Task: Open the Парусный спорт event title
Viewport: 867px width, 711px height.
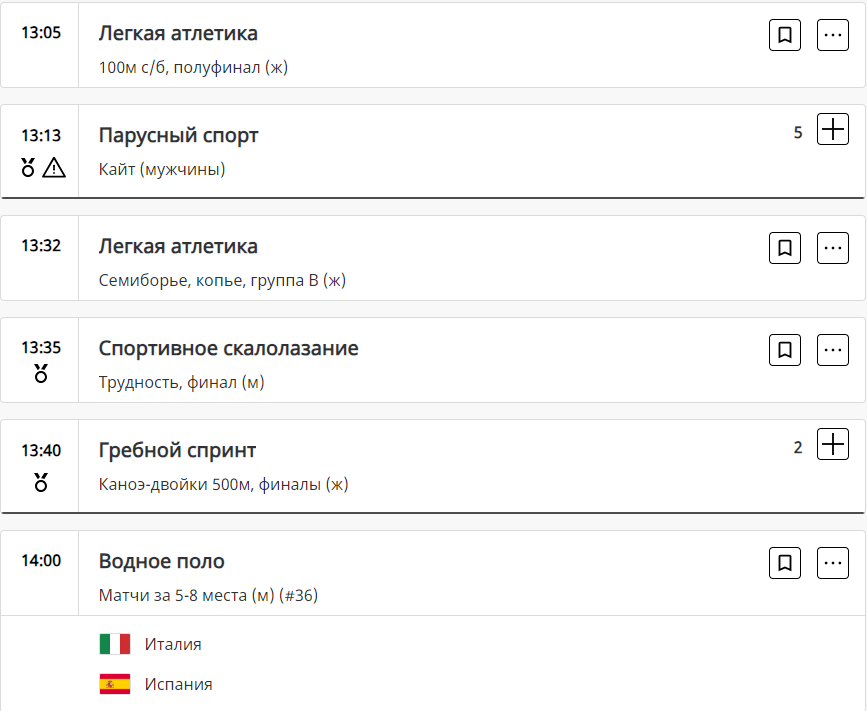Action: click(178, 135)
